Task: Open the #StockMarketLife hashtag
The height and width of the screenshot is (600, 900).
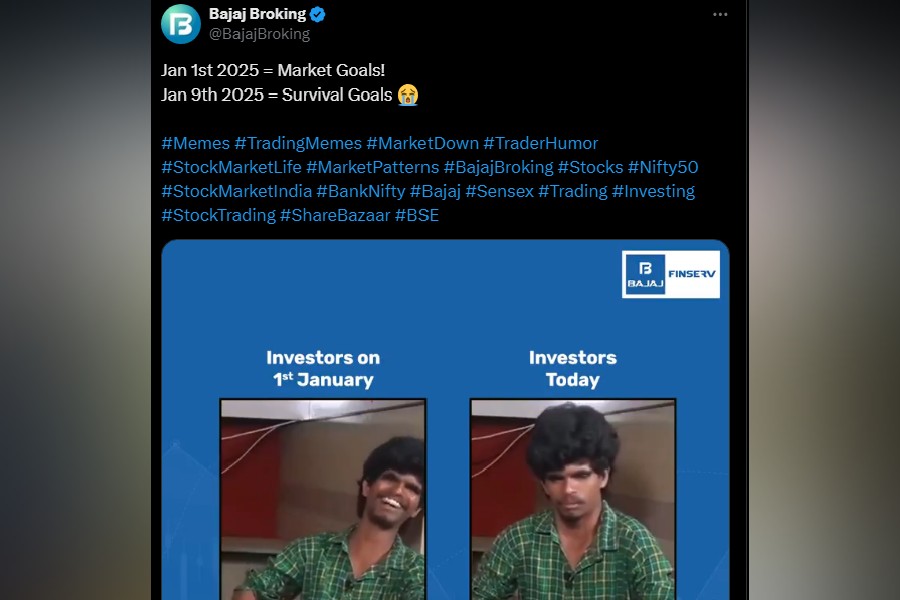Action: [231, 167]
